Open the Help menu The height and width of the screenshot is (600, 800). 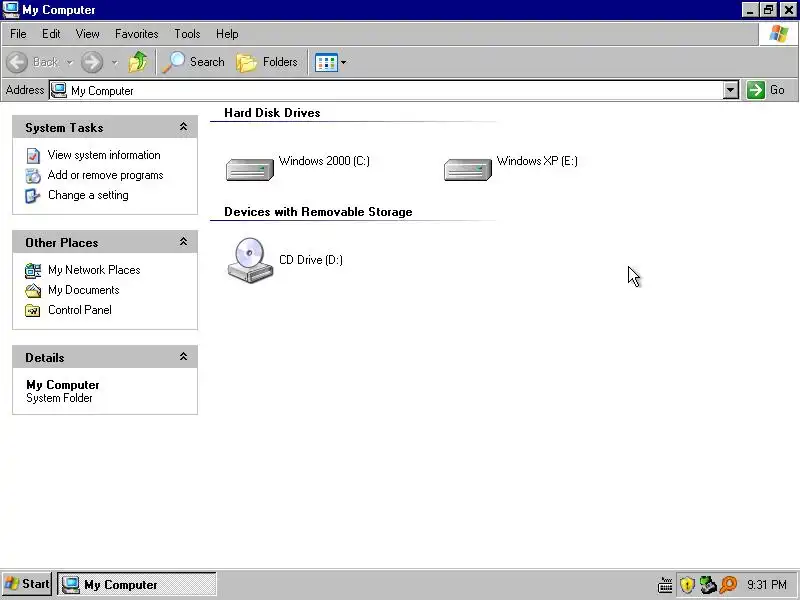click(x=227, y=34)
